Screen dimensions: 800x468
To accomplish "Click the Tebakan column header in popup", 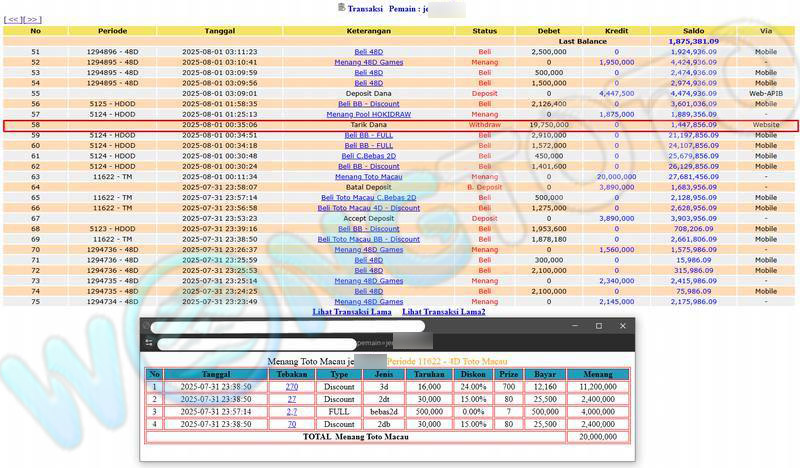I will point(291,374).
